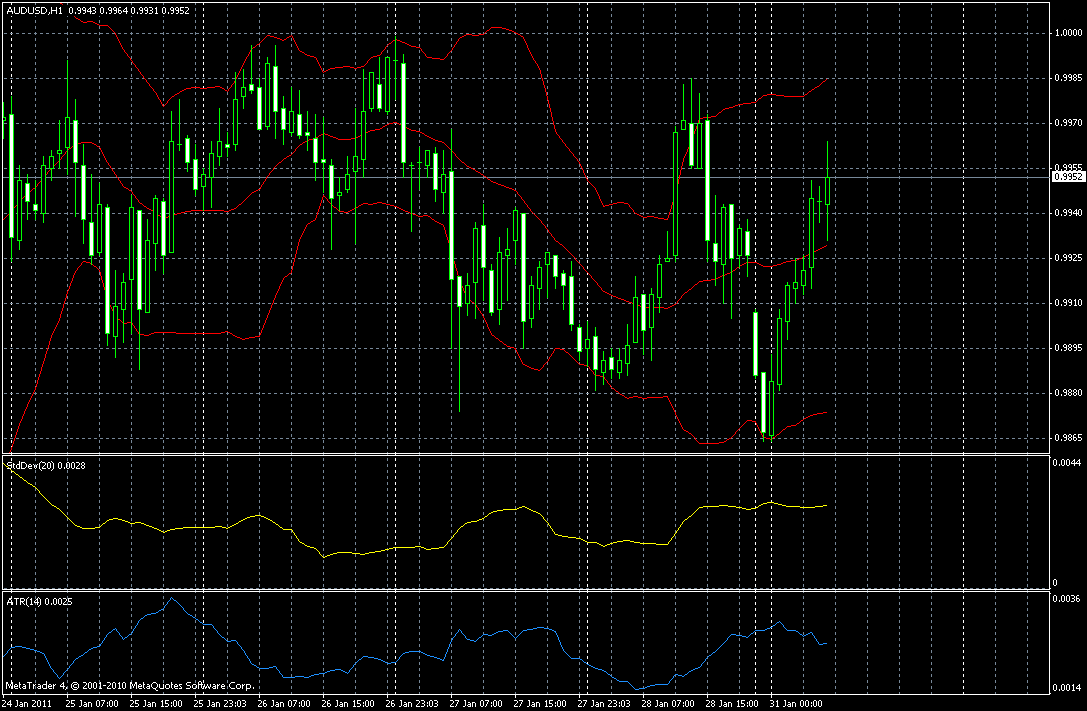
Task: Click the AUDUSD,H1 chart title label
Action: 35,10
